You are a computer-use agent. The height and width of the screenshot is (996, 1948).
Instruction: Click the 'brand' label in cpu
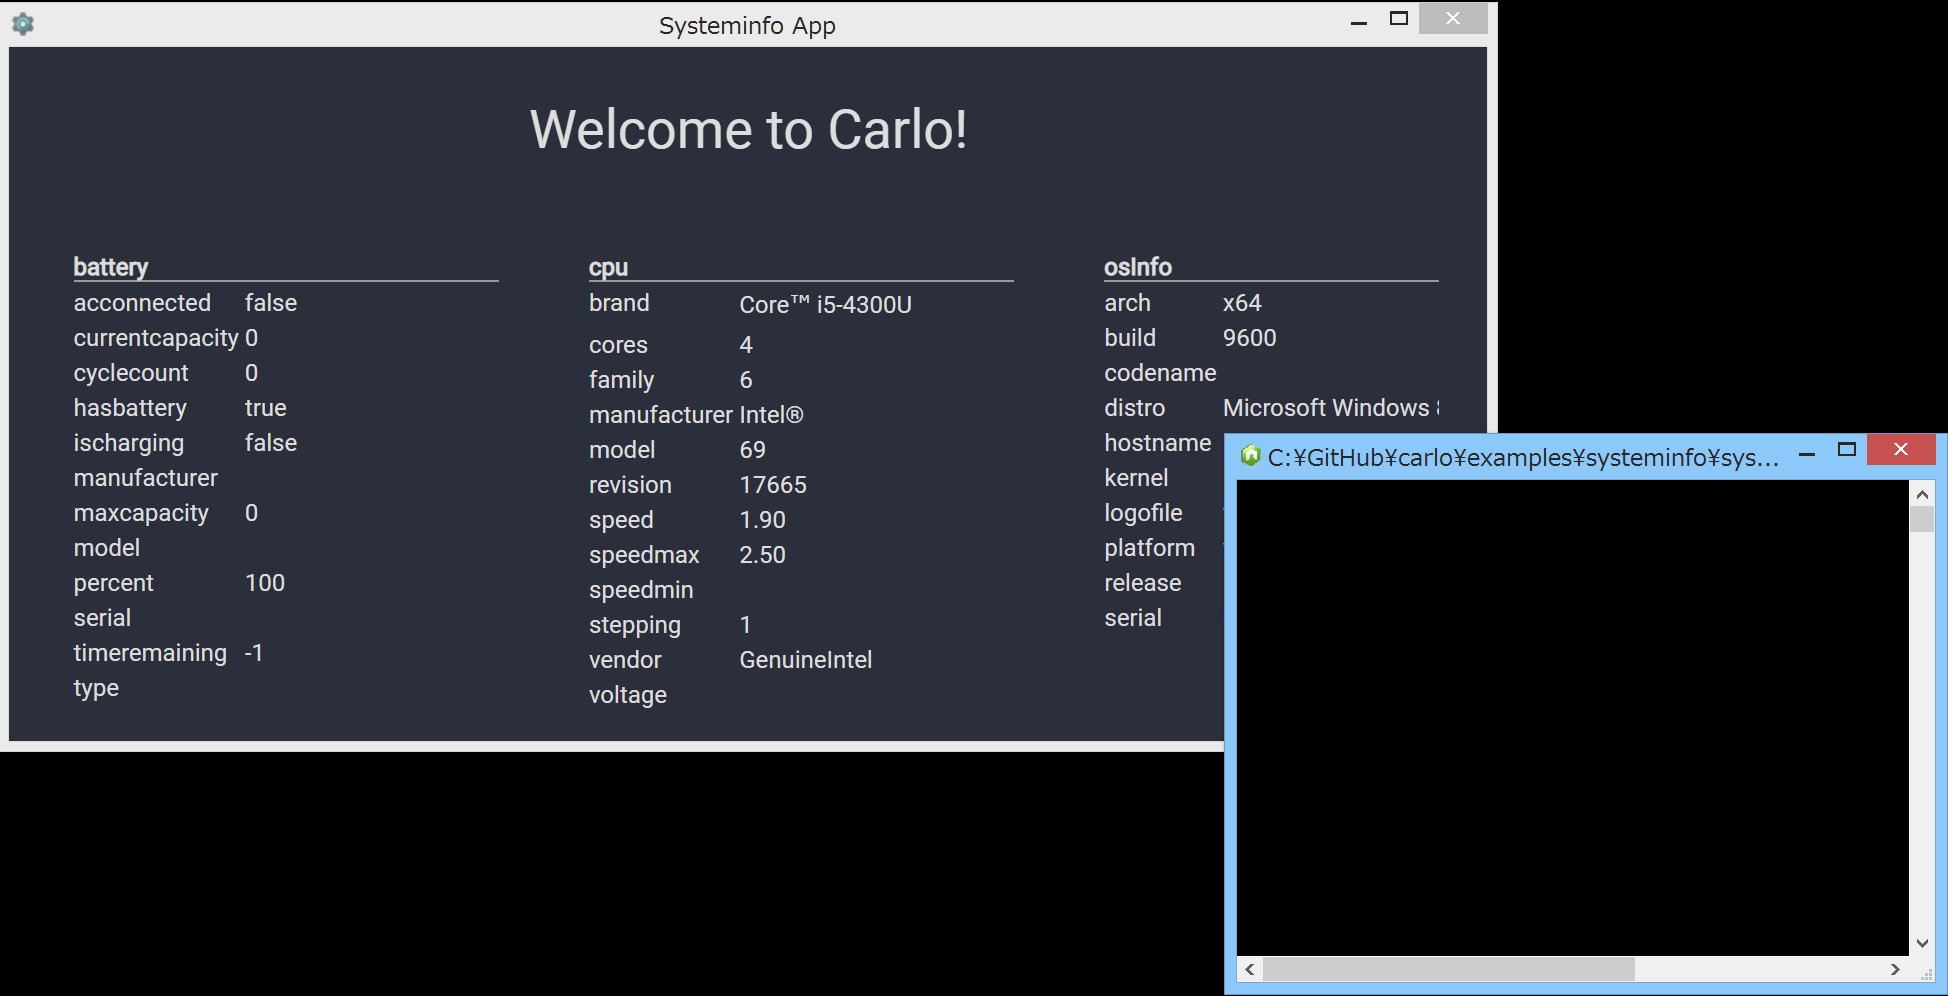619,303
